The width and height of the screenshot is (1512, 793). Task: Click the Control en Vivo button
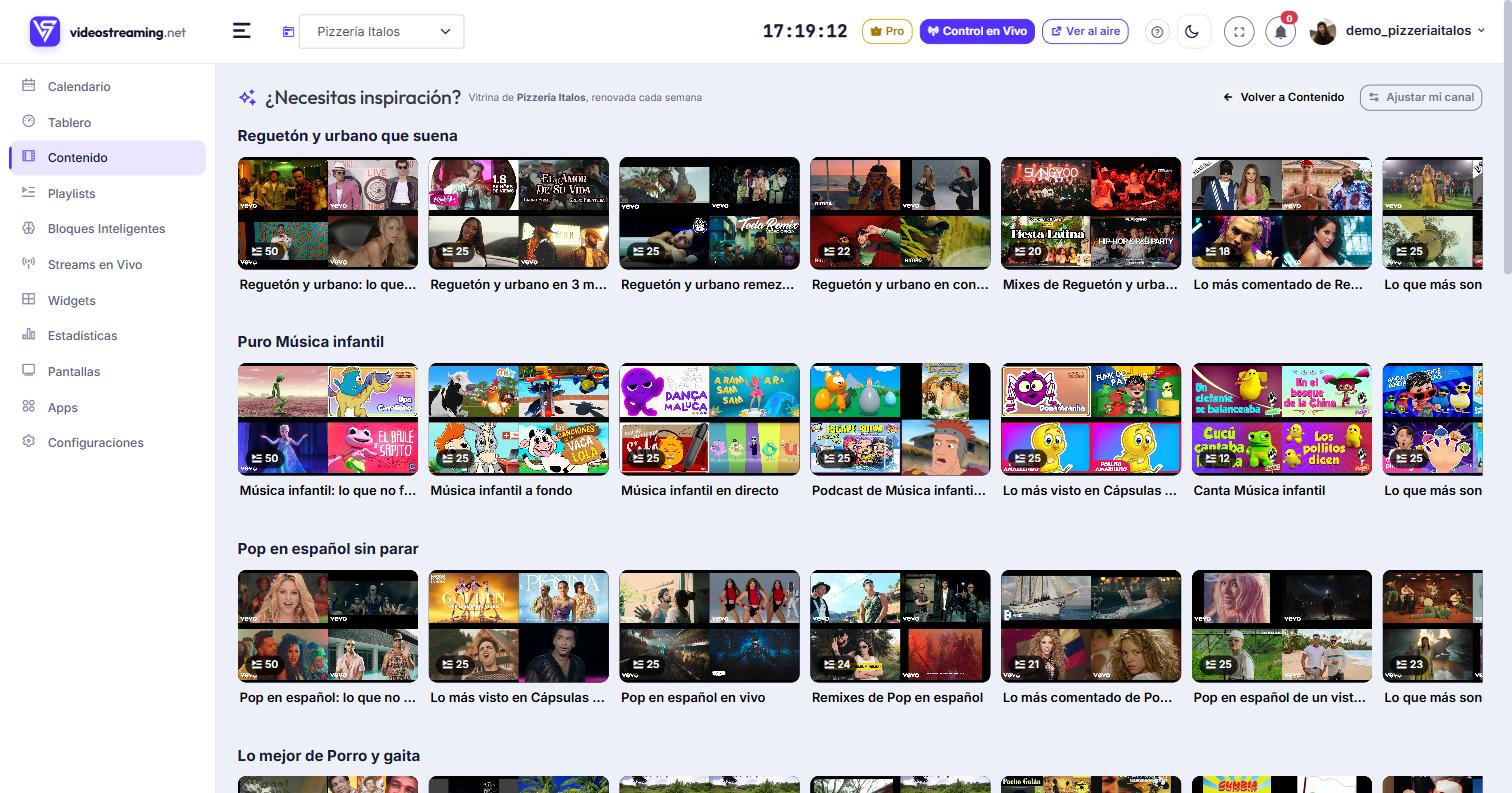click(977, 31)
